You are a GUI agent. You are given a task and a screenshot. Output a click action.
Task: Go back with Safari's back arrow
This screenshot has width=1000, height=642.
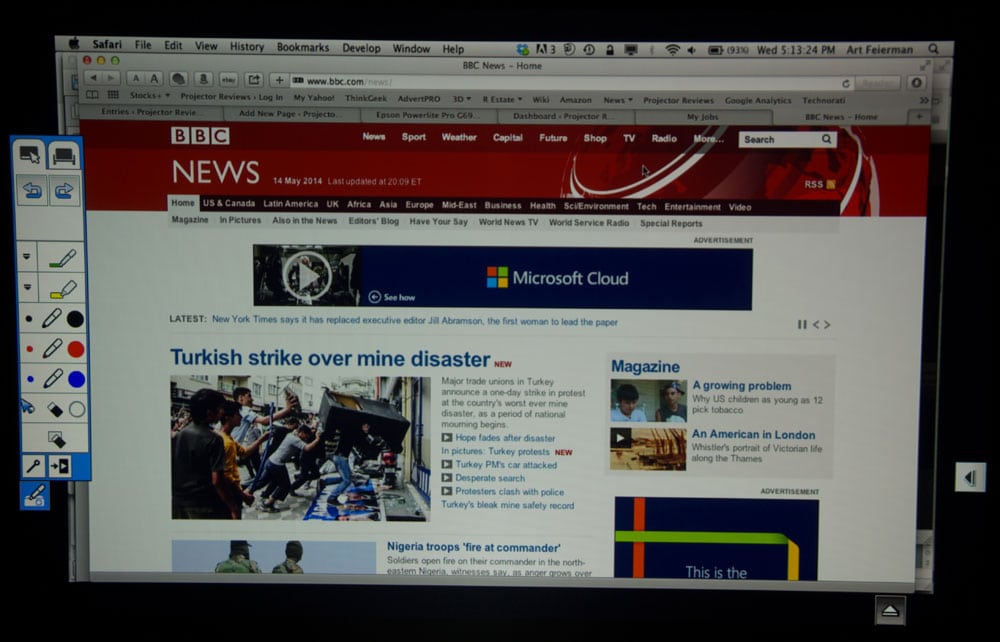pos(94,78)
